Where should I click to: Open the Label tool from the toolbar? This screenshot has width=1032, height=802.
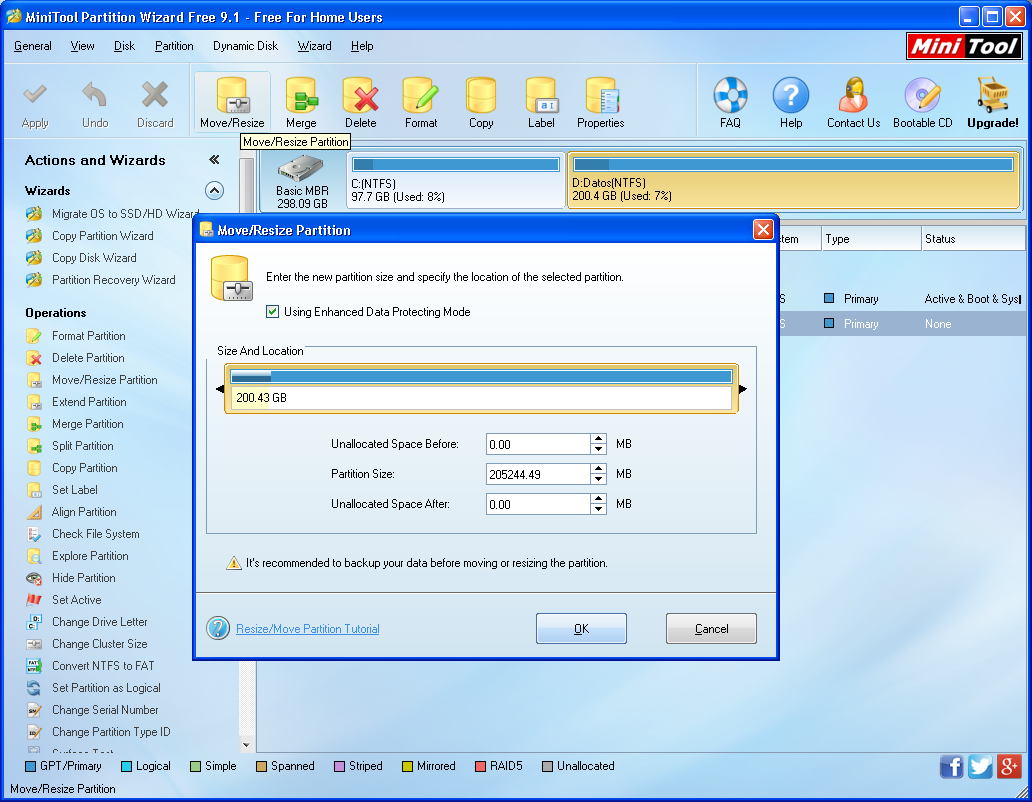[x=541, y=101]
